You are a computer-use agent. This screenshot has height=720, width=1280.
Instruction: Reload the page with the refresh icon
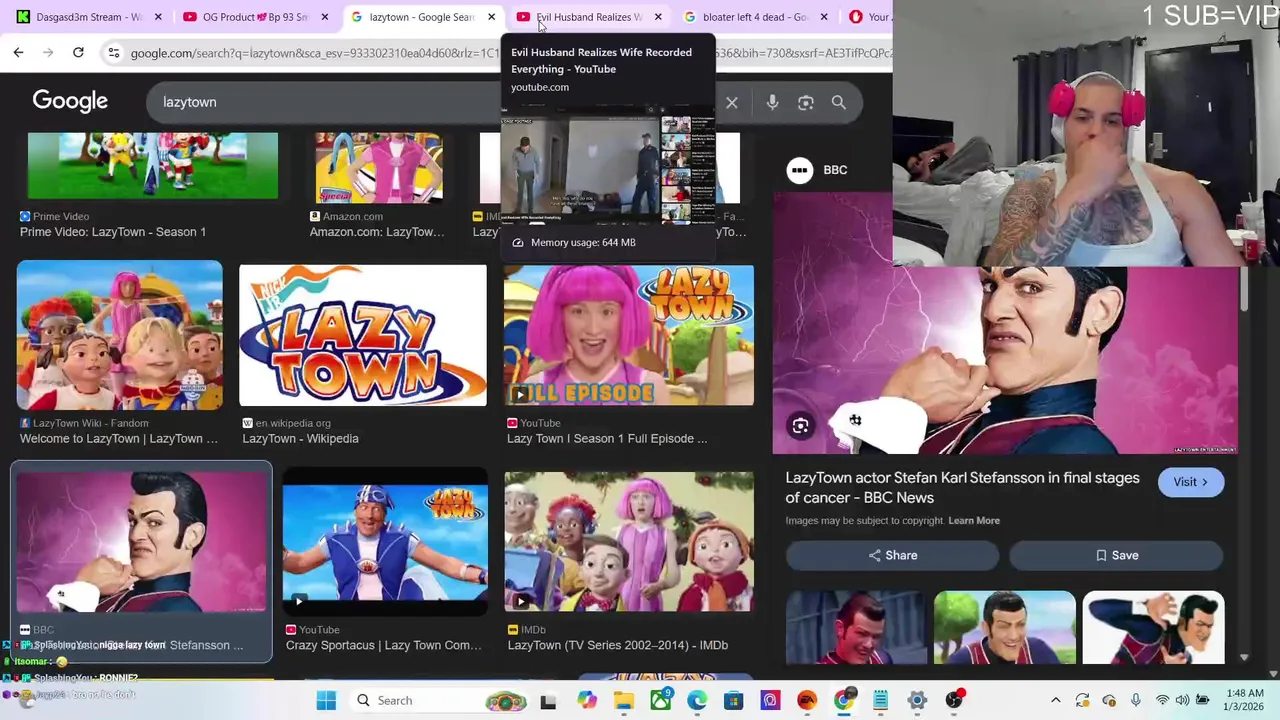[x=78, y=52]
